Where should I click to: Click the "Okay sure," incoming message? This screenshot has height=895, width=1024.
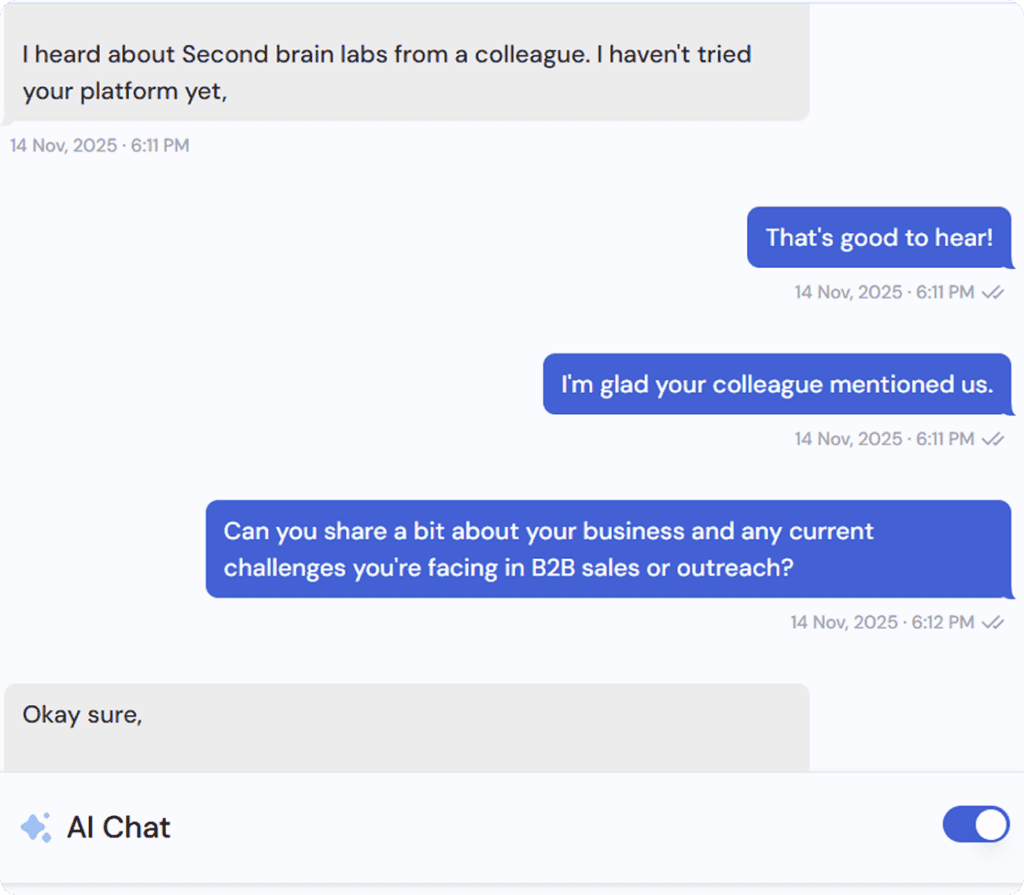pos(405,726)
